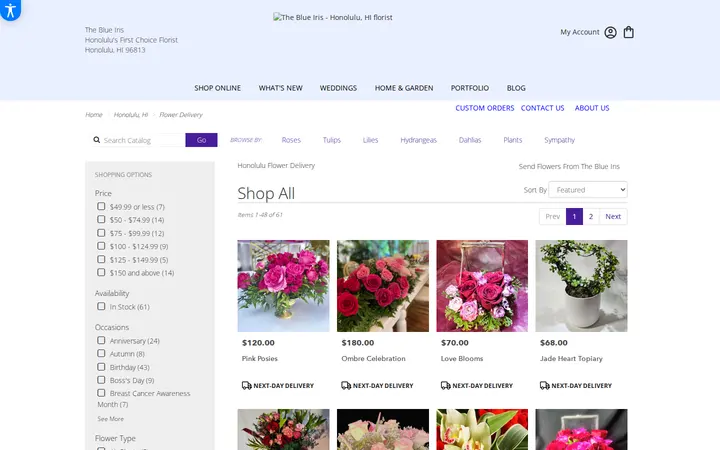Click the $180.00 price text
The image size is (720, 450).
pos(358,343)
